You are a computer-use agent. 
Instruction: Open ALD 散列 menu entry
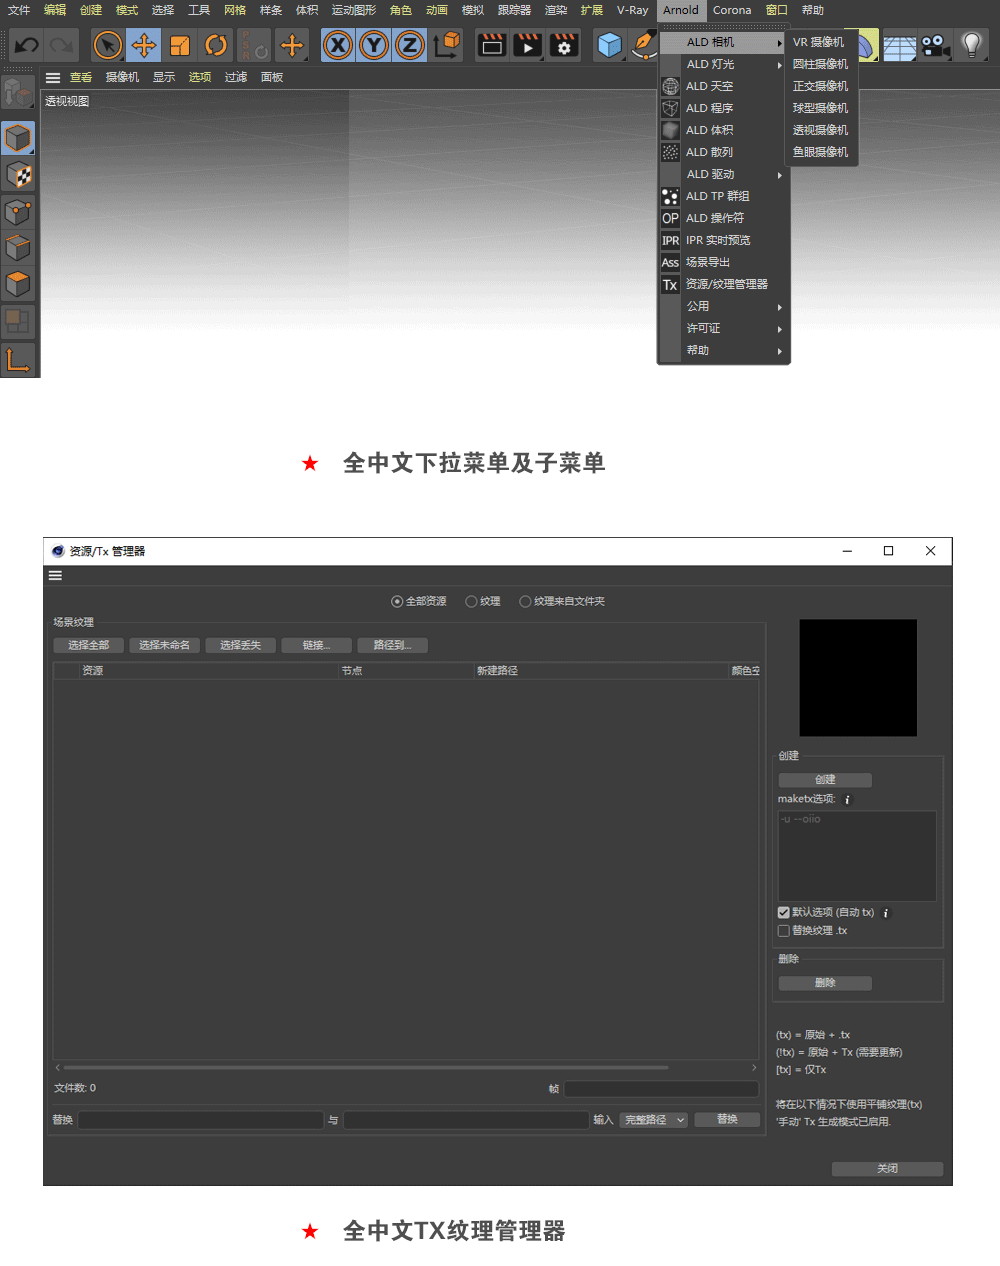[723, 152]
